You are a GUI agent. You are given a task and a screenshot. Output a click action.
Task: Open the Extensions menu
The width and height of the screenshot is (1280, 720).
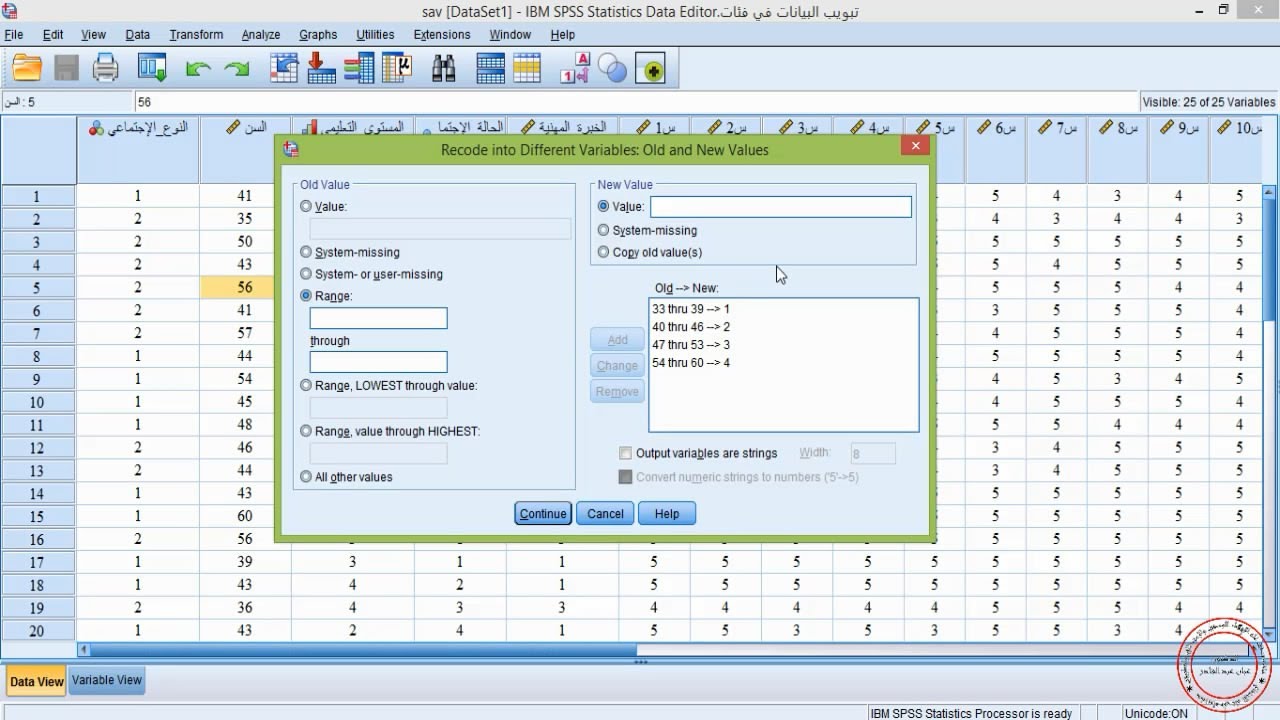tap(442, 34)
